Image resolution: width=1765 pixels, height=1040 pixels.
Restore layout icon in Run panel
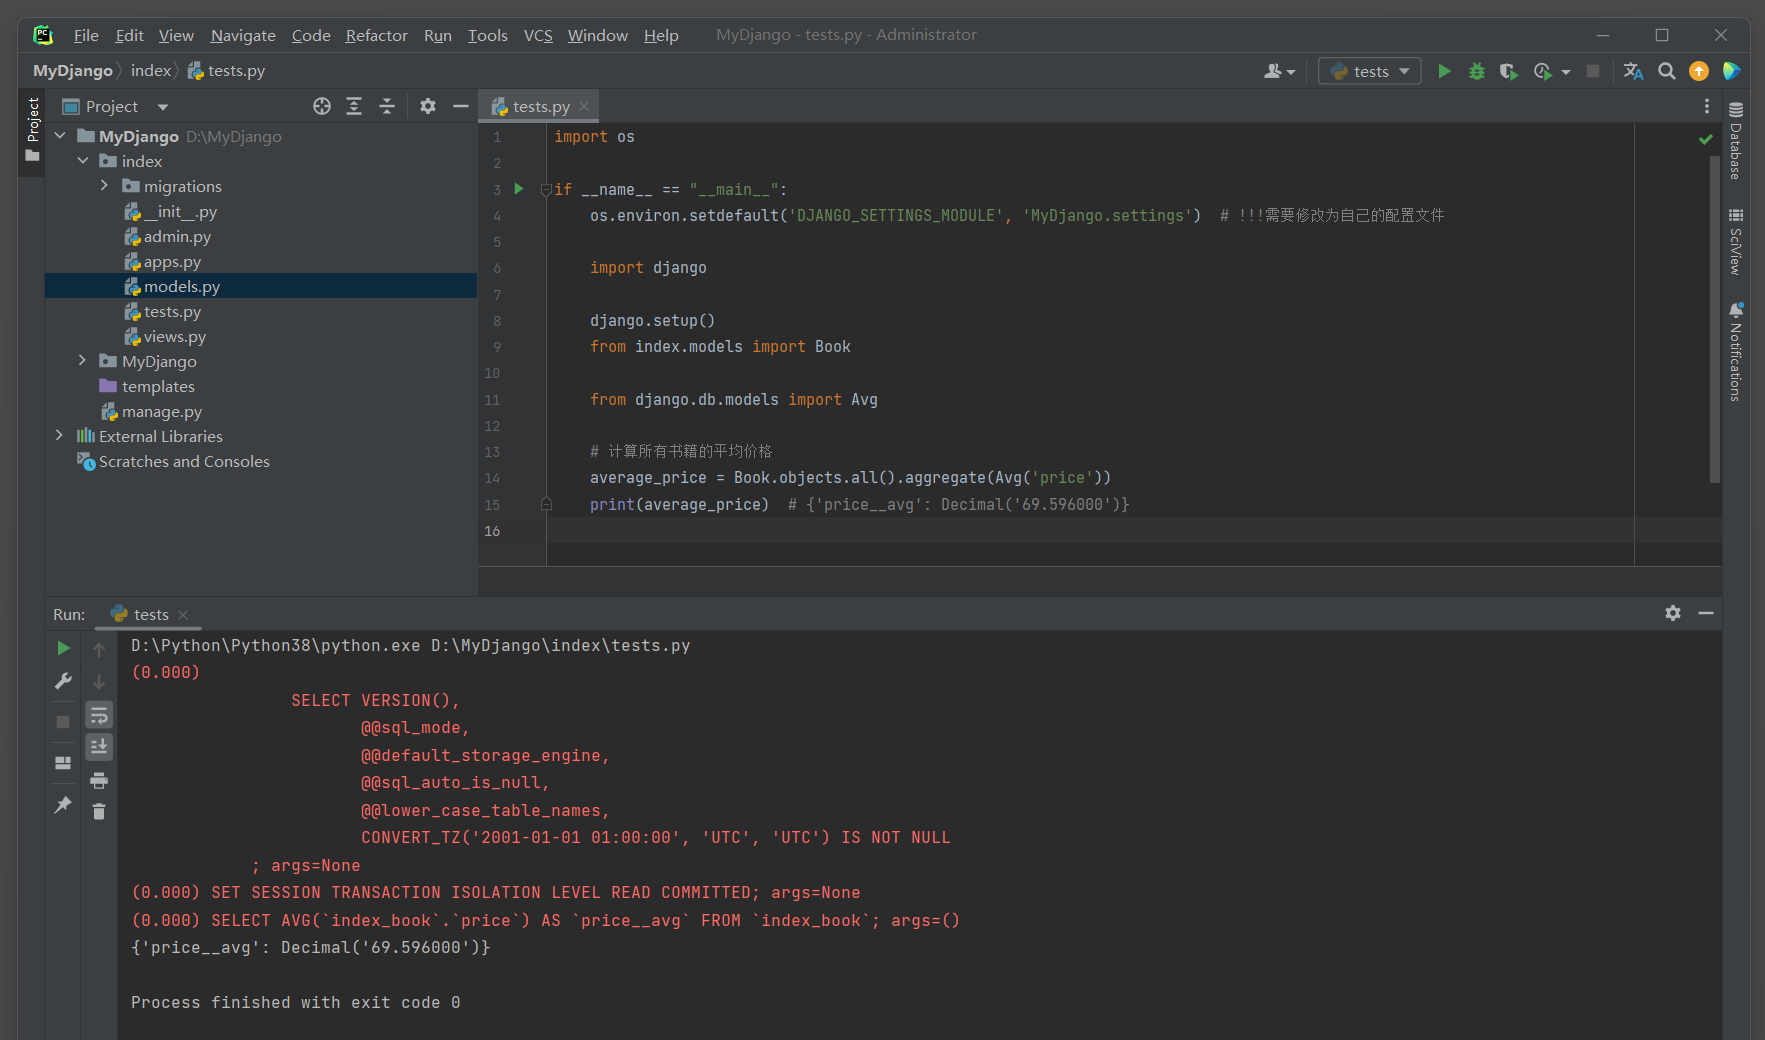pos(63,763)
